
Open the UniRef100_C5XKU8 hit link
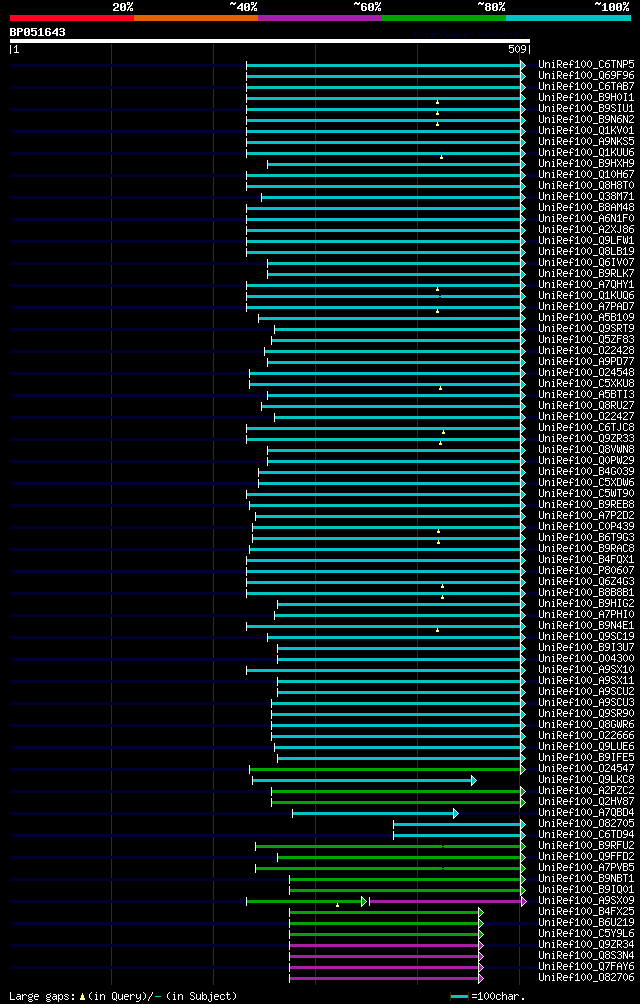point(586,384)
